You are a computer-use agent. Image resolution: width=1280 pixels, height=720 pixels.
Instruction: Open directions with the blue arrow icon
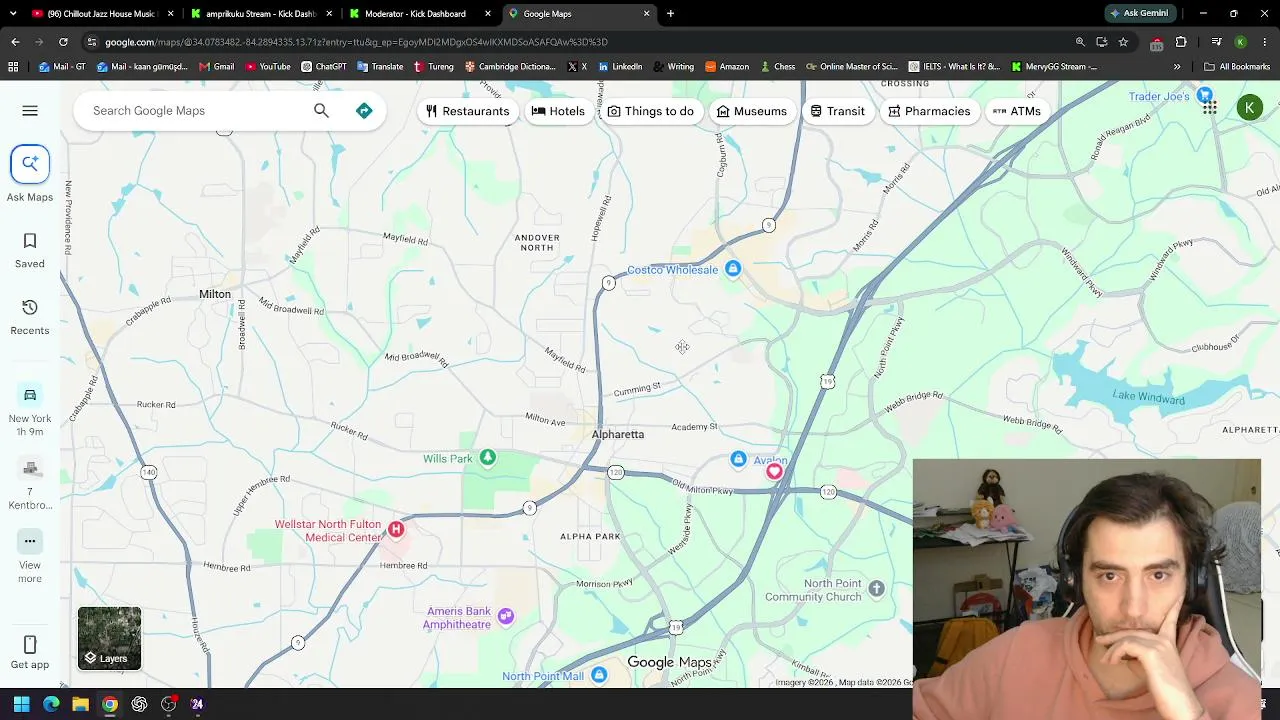coord(364,111)
